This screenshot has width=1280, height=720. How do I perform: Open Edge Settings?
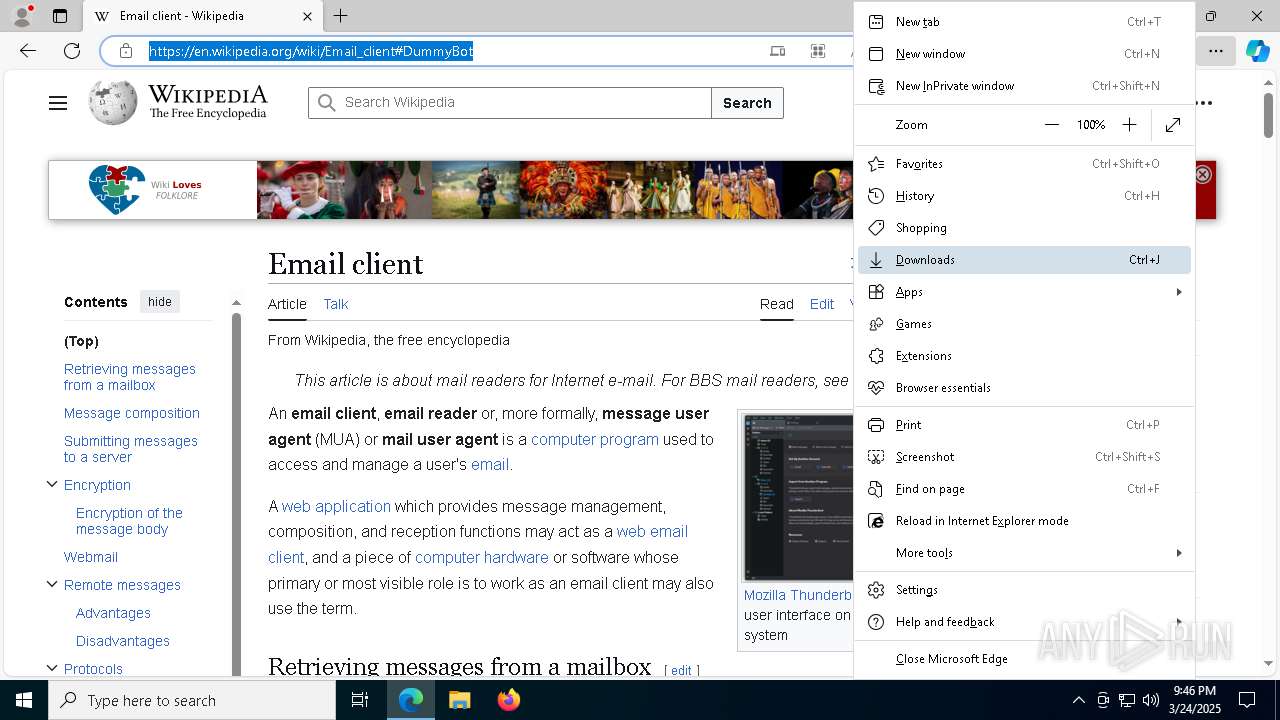coord(1024,590)
